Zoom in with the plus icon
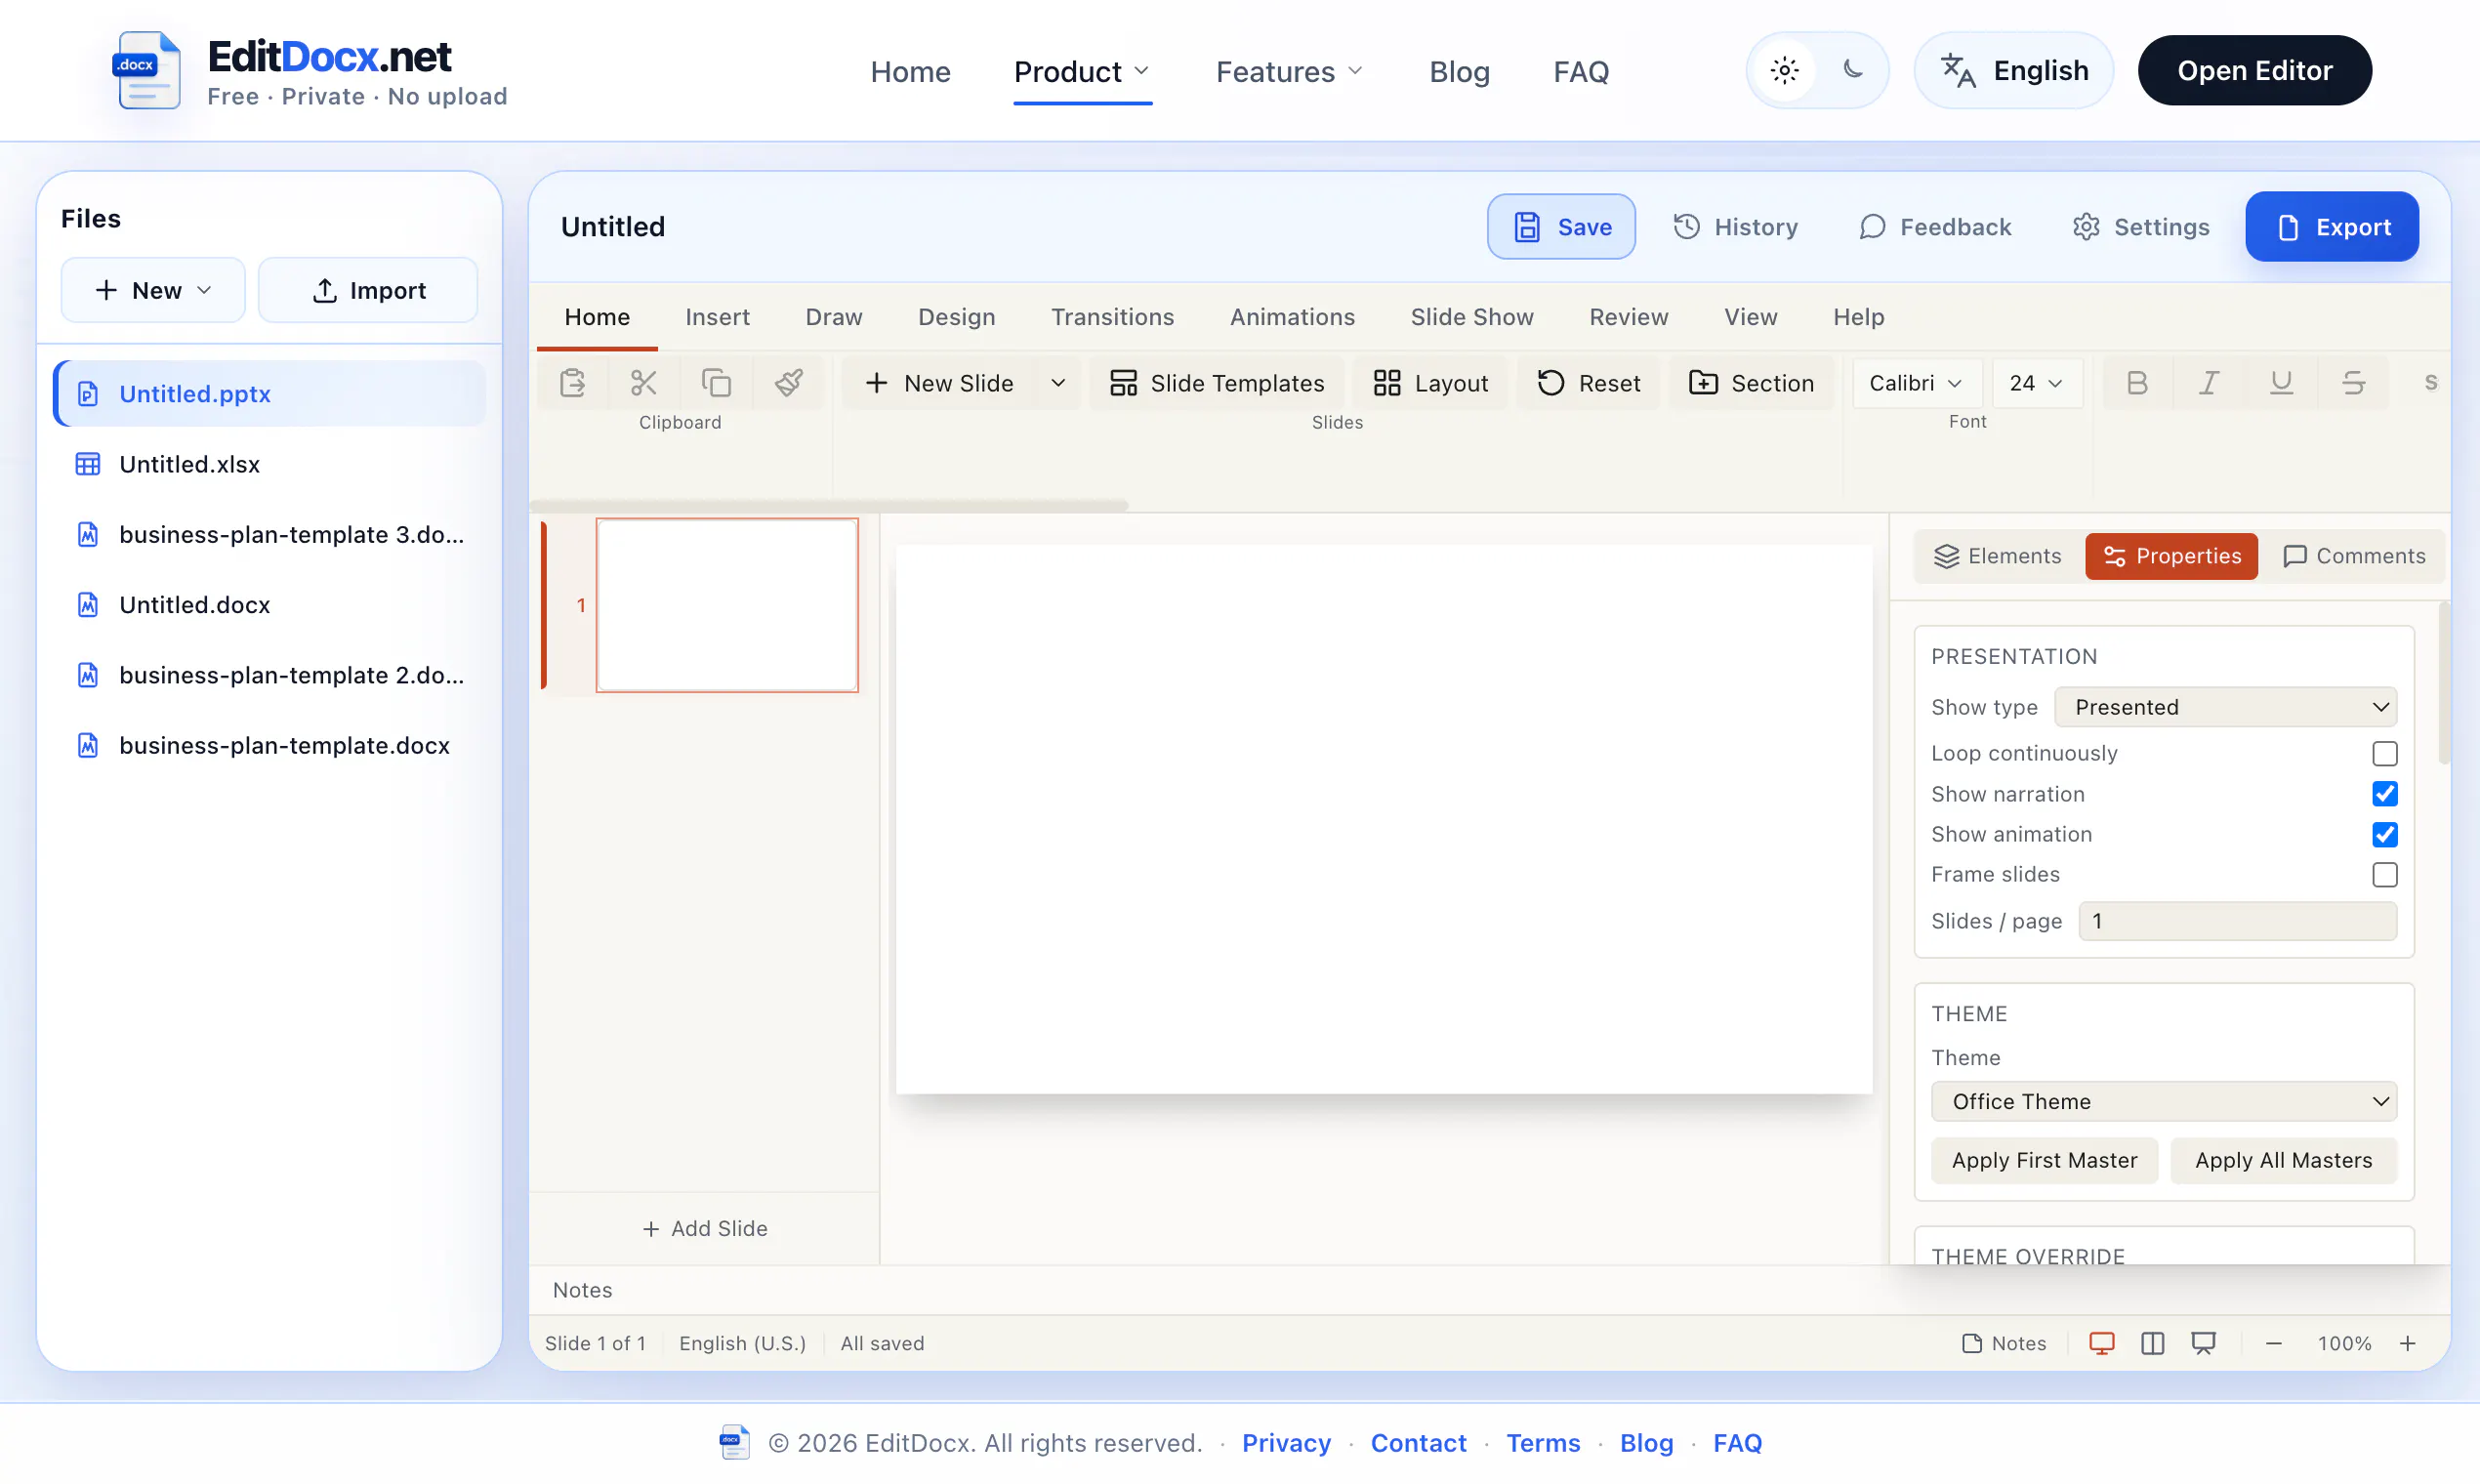The image size is (2480, 1484). coord(2407,1343)
